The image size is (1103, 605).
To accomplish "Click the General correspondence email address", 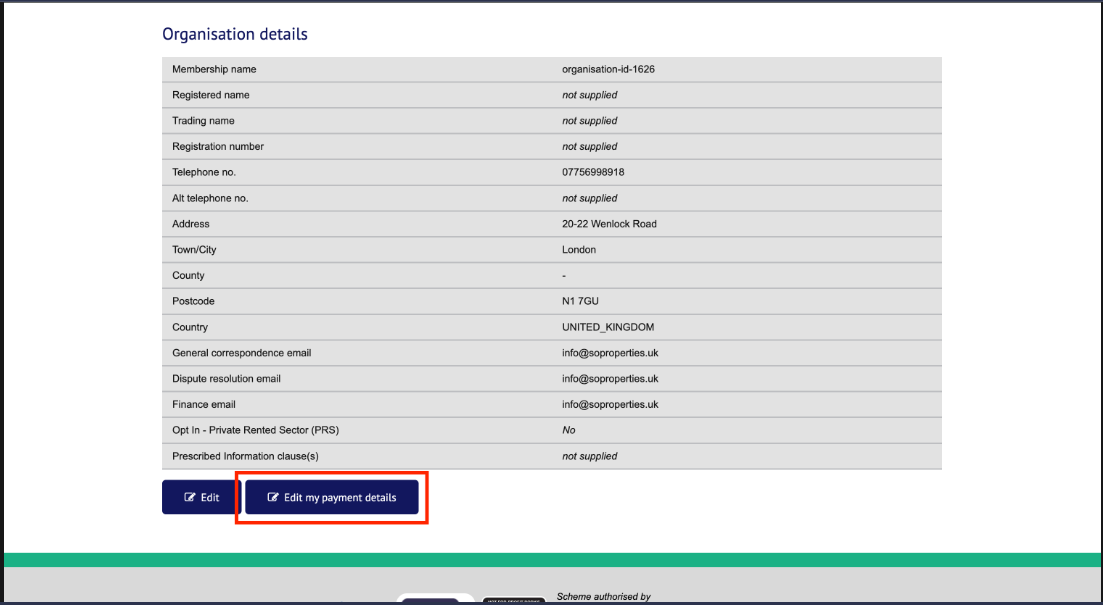I will click(x=610, y=353).
